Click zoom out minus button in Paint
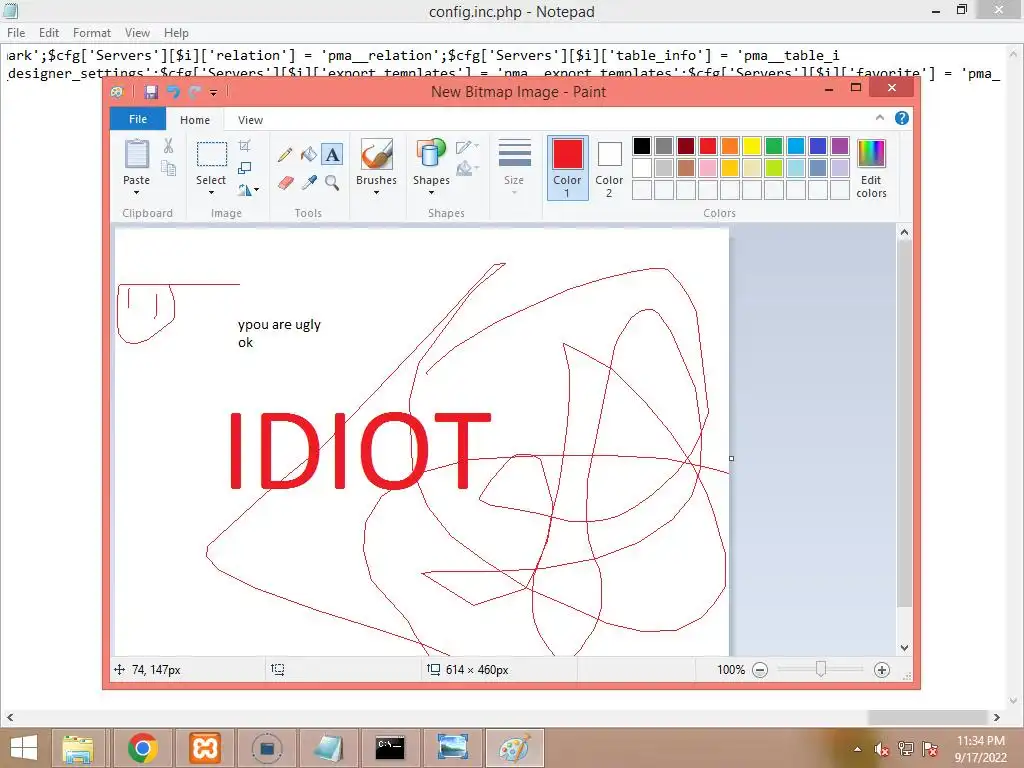Image resolution: width=1024 pixels, height=768 pixels. pyautogui.click(x=760, y=670)
